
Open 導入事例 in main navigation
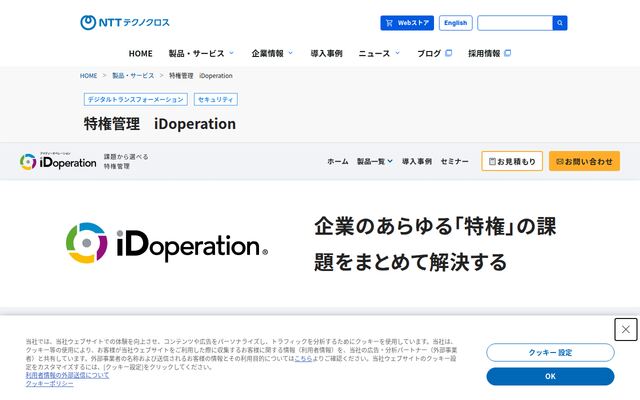coord(327,53)
